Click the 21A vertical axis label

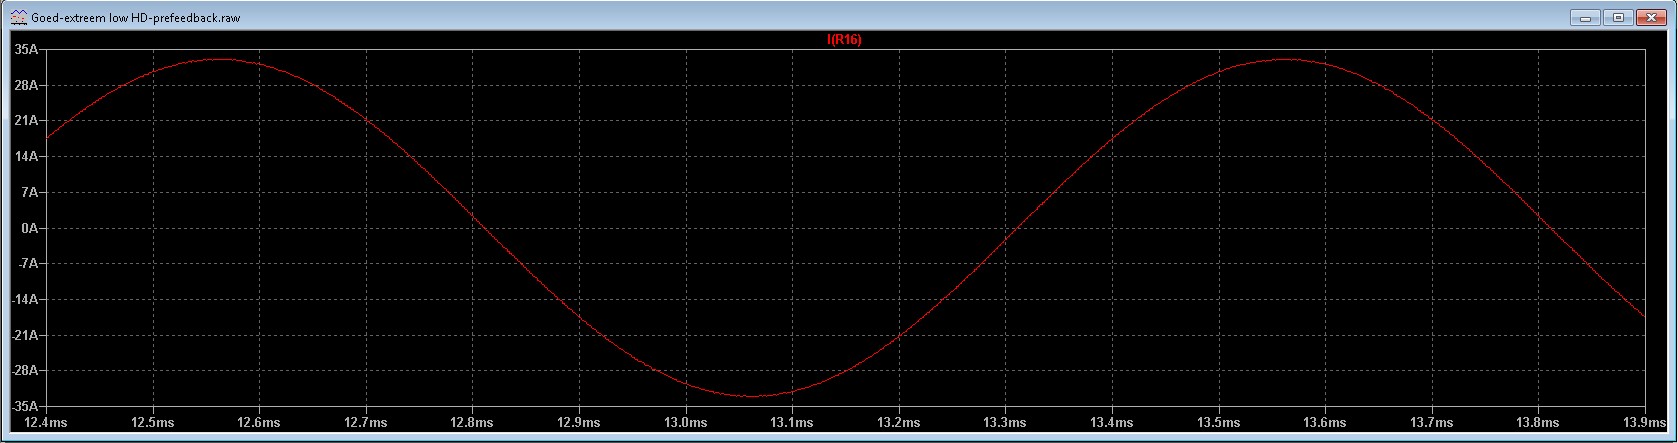pos(26,121)
